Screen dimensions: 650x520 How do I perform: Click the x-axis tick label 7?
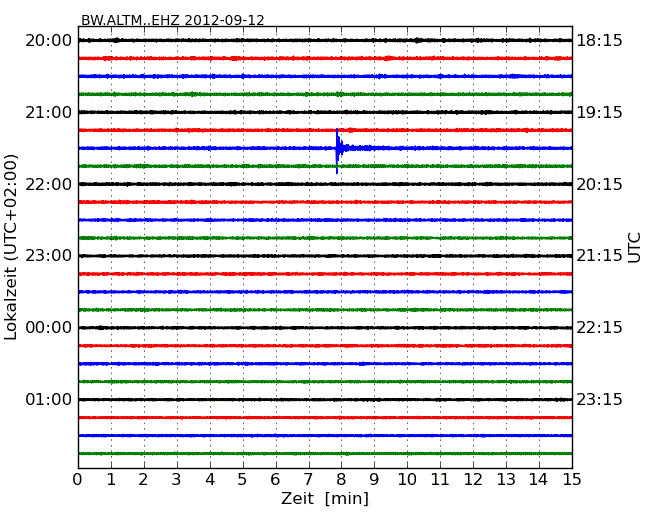(308, 479)
